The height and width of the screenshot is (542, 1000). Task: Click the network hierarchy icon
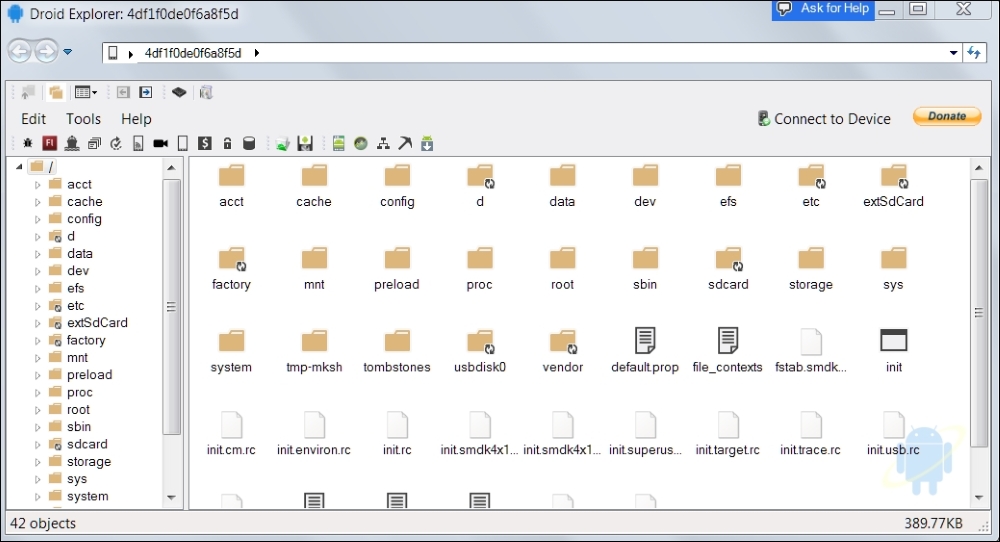click(x=383, y=143)
